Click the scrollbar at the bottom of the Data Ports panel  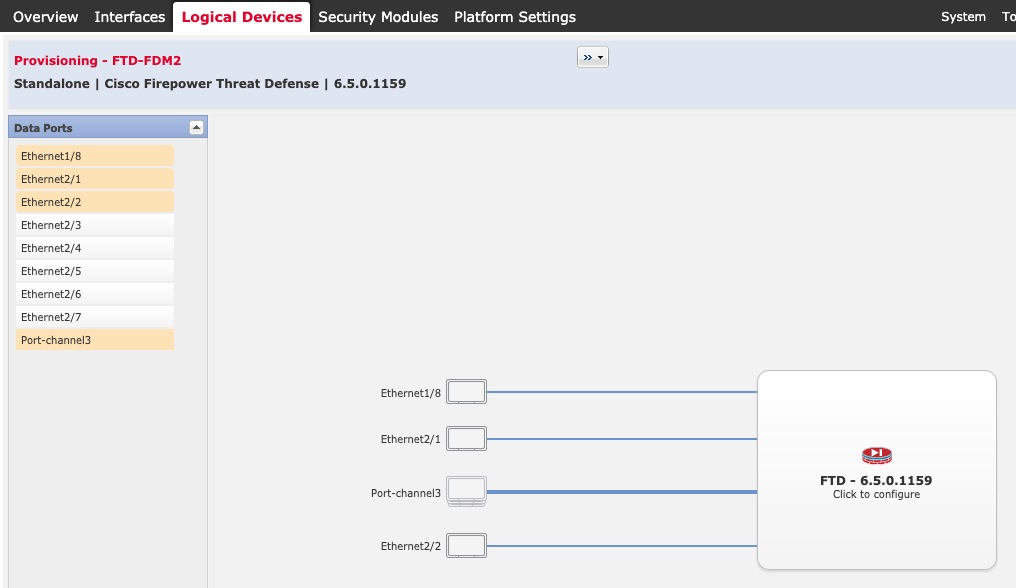pos(107,582)
